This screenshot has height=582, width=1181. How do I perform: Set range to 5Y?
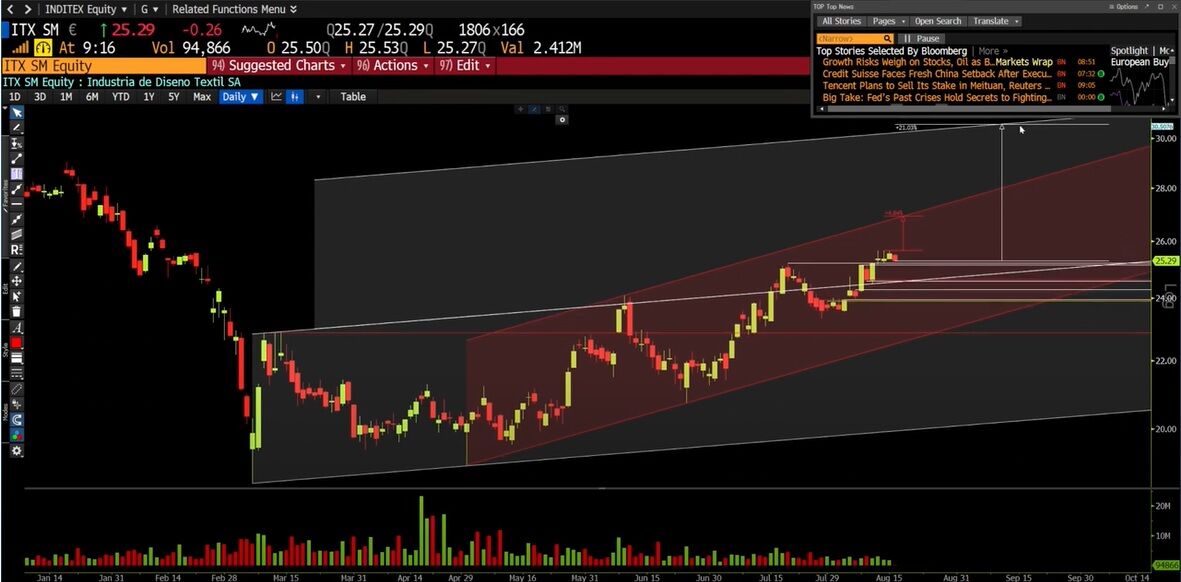click(x=174, y=96)
